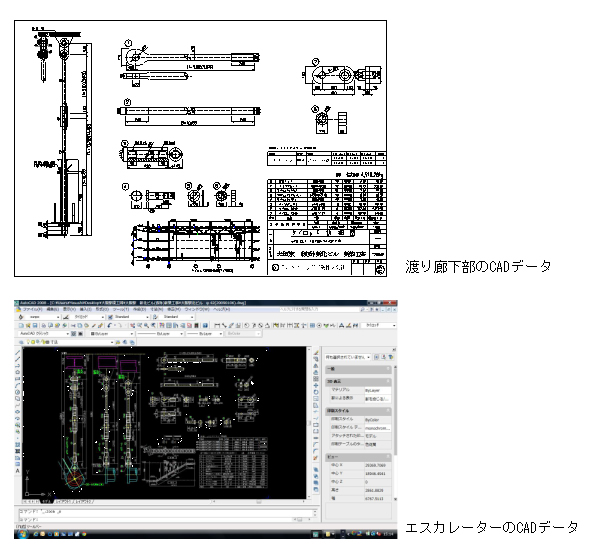Click the Properties palette vertical scrollbar

(x=395, y=432)
